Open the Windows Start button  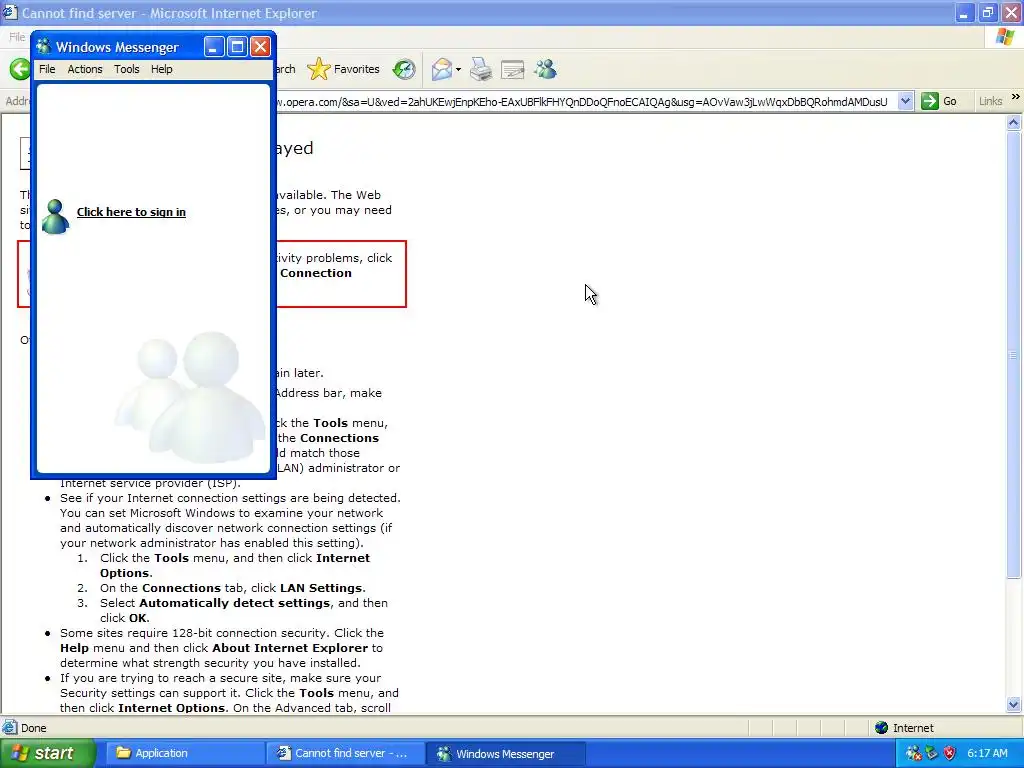point(48,753)
